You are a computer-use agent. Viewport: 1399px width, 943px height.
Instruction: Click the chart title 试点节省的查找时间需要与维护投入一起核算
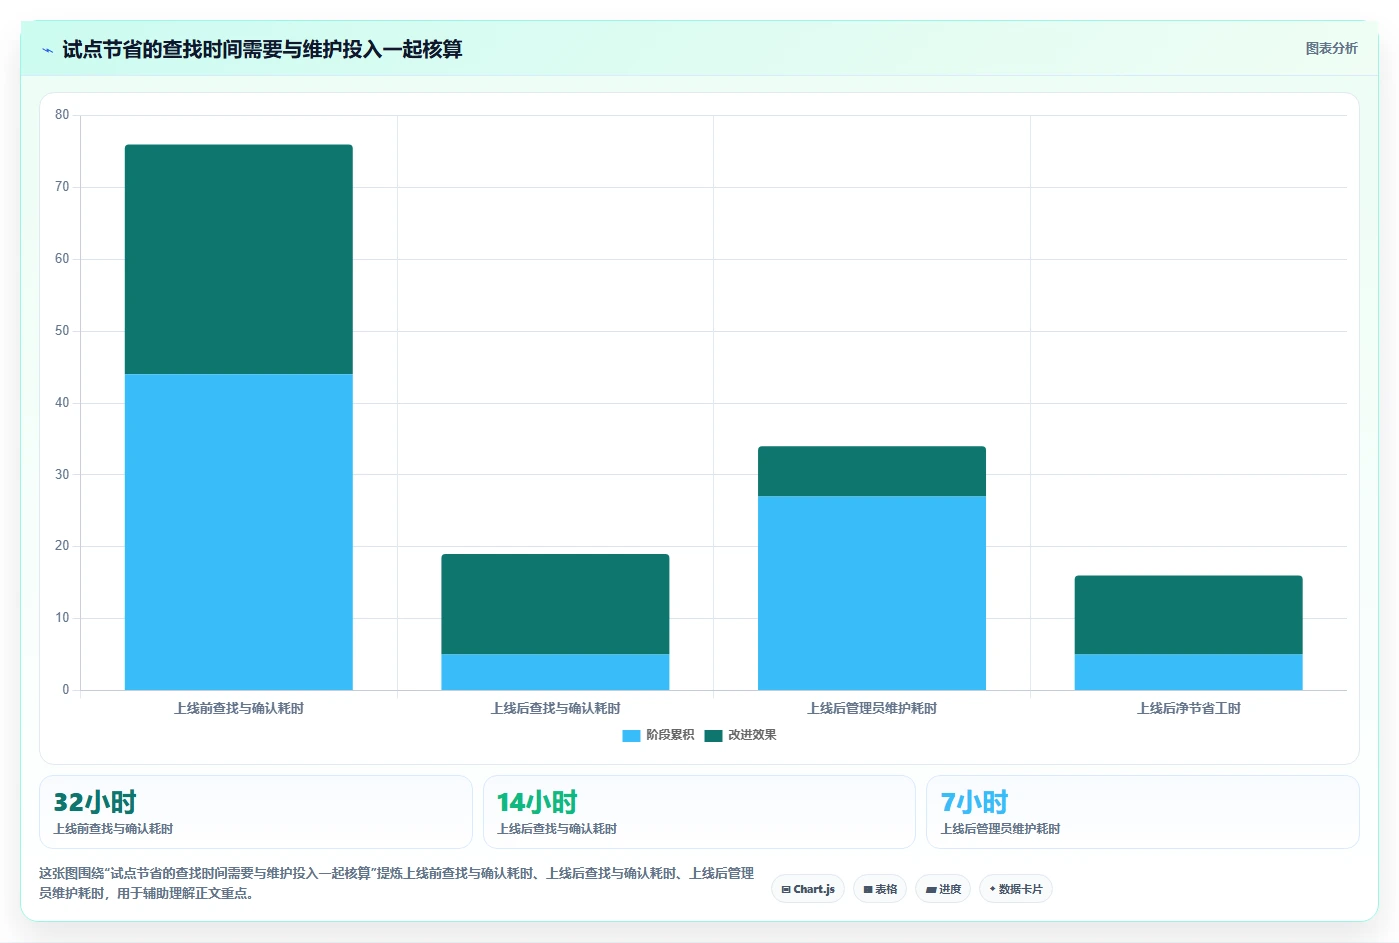tap(262, 49)
